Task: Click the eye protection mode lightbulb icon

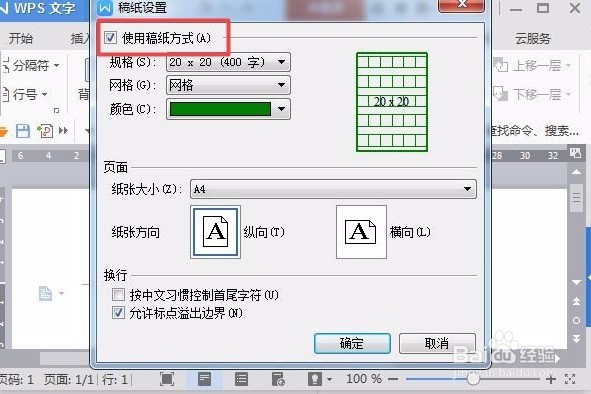Action: [315, 379]
